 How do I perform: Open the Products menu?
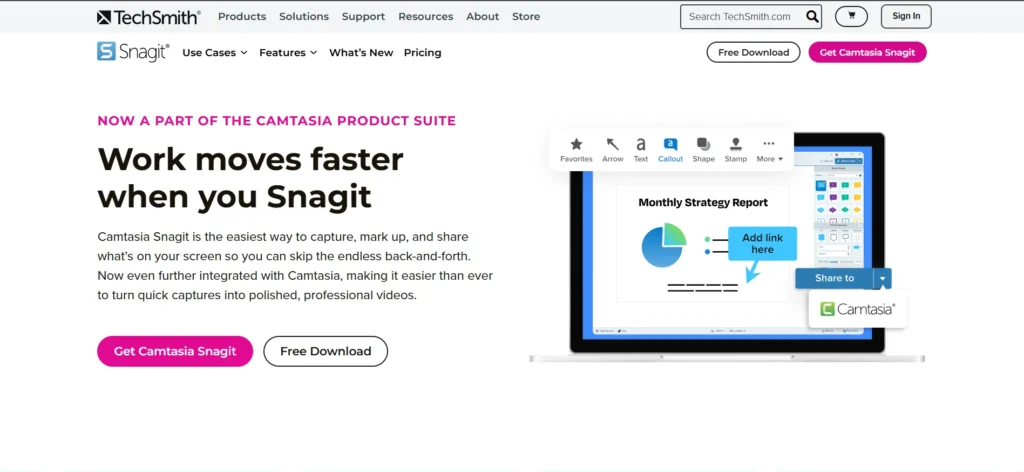click(x=242, y=16)
